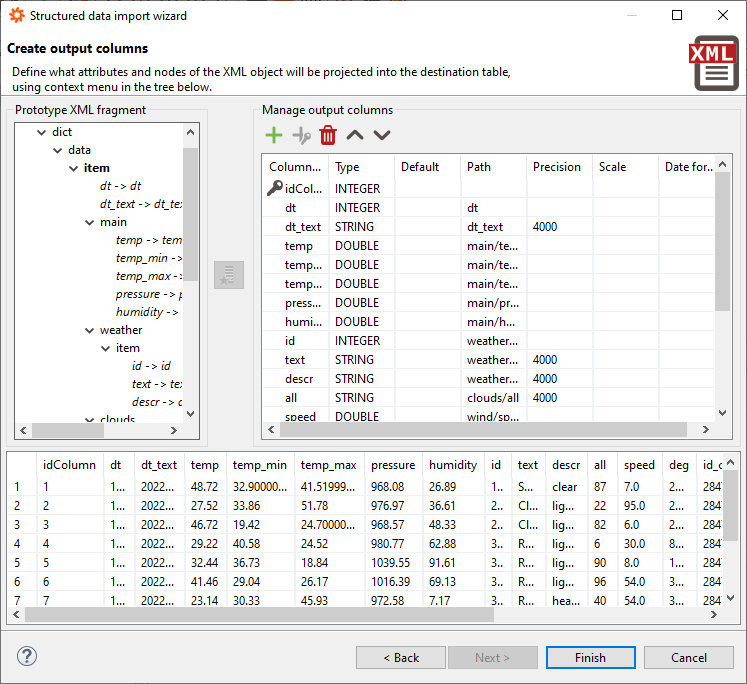747x684 pixels.
Task: Collapse the main node in XML tree
Action: coord(90,222)
